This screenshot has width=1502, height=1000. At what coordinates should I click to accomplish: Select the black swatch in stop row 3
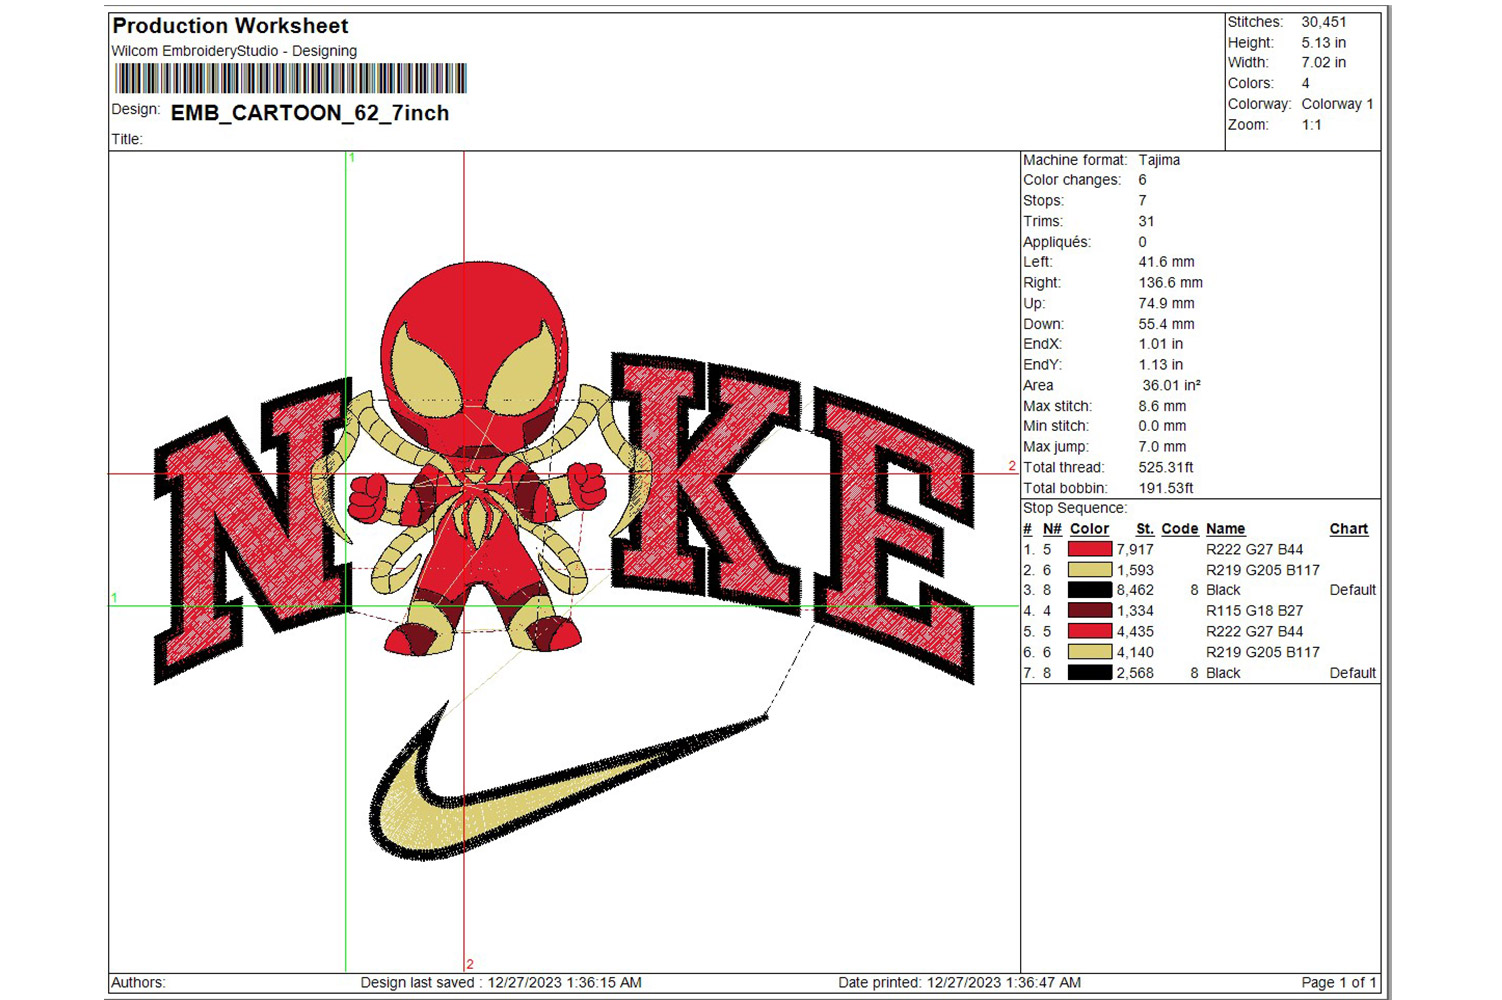tap(1089, 590)
